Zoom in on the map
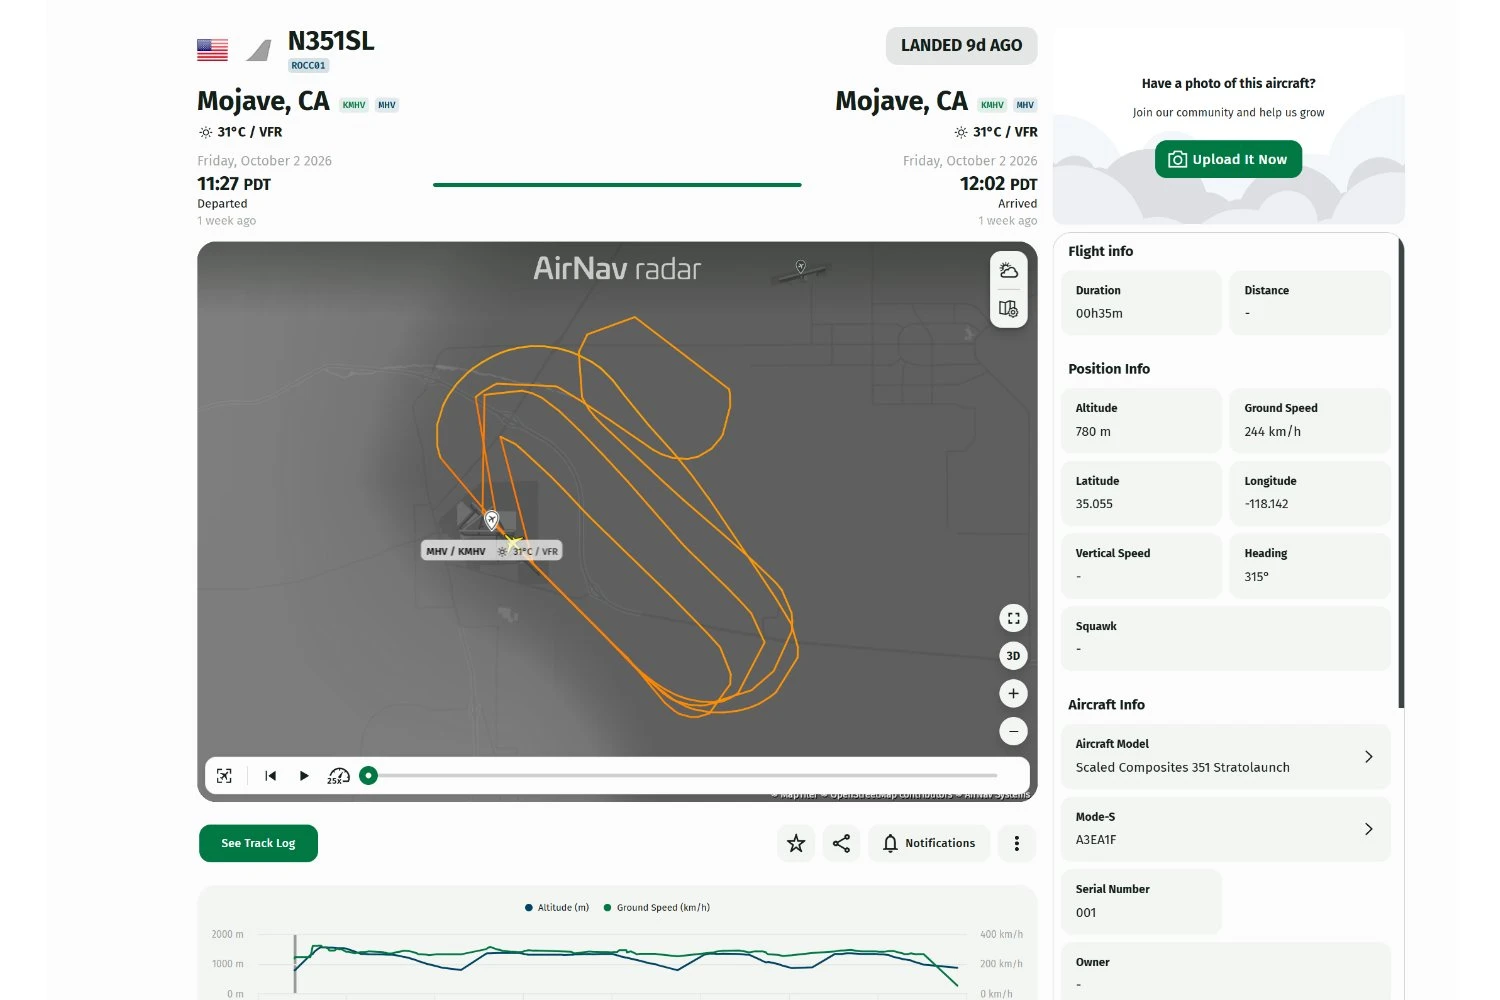This screenshot has width=1500, height=1000. (1013, 693)
